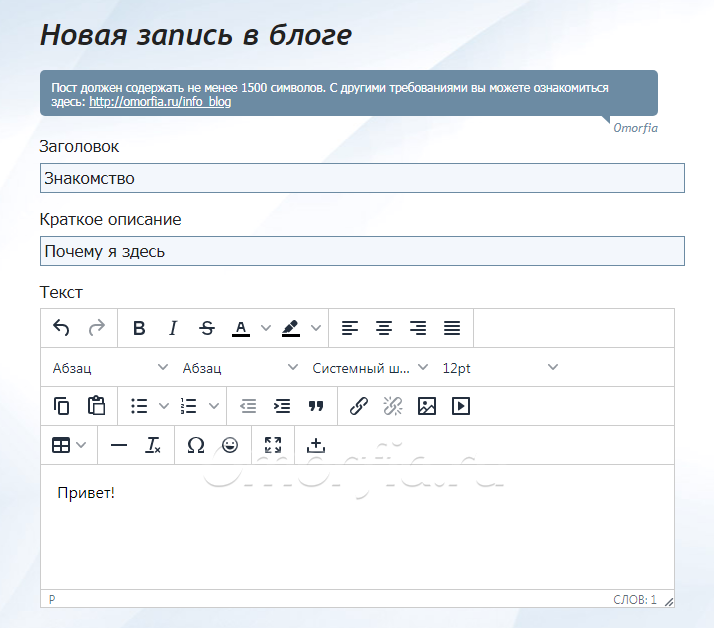Image resolution: width=714 pixels, height=628 pixels.
Task: Open the first Абзац format dropdown
Action: 111,368
